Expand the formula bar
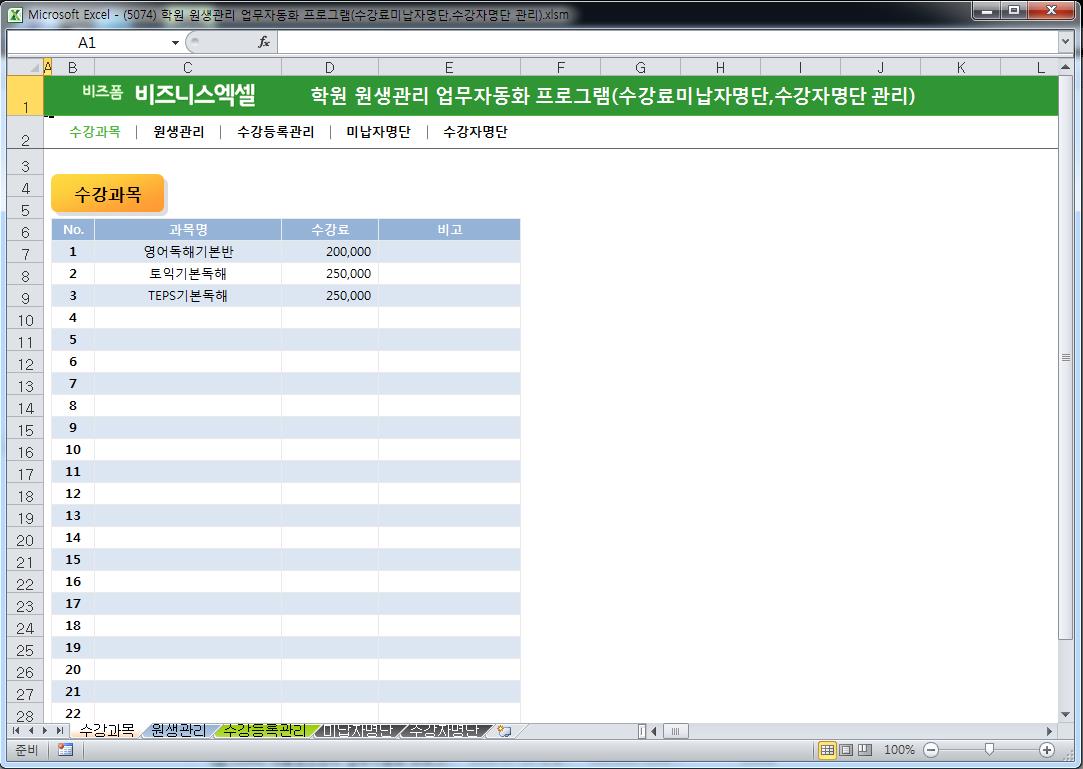This screenshot has width=1083, height=769. 1065,42
